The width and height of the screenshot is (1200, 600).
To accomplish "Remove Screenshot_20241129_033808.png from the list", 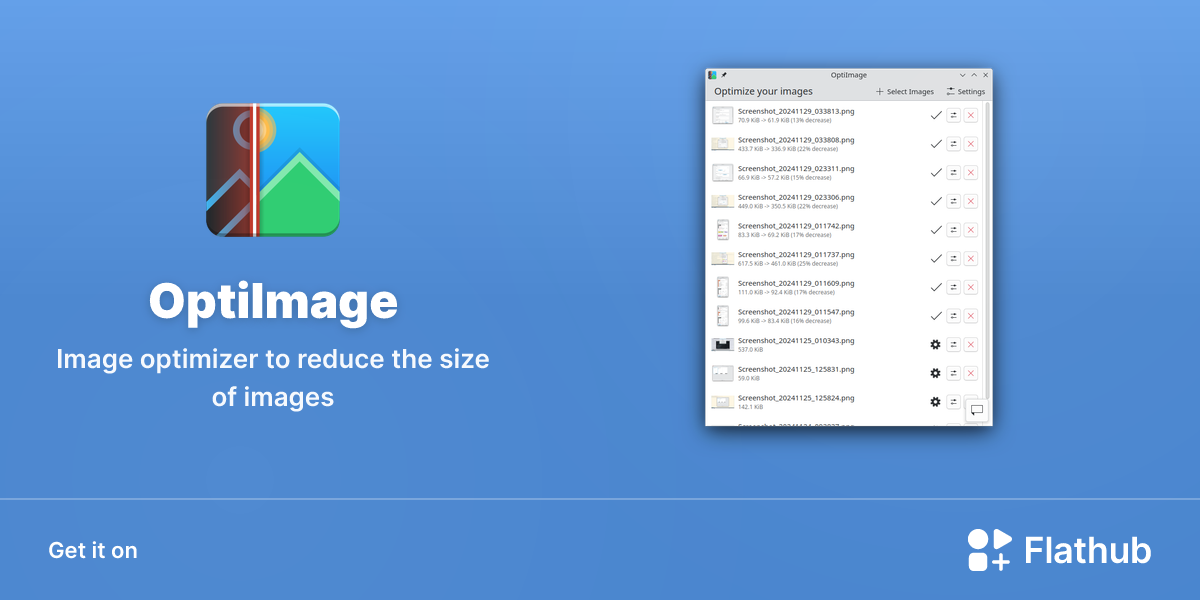I will 971,144.
